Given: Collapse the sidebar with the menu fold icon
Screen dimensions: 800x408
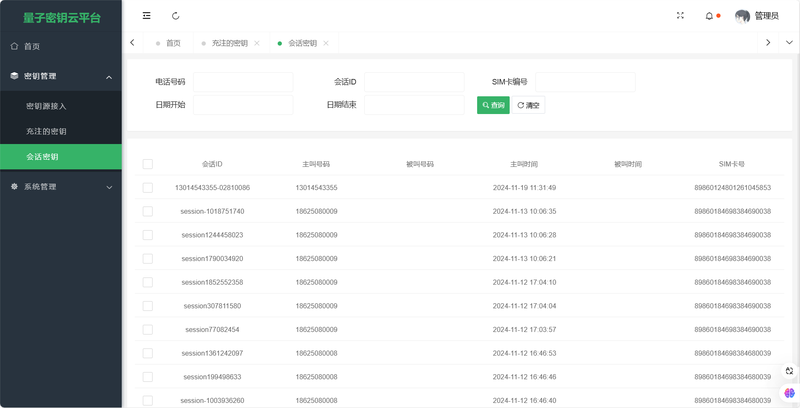Looking at the screenshot, I should click(147, 16).
